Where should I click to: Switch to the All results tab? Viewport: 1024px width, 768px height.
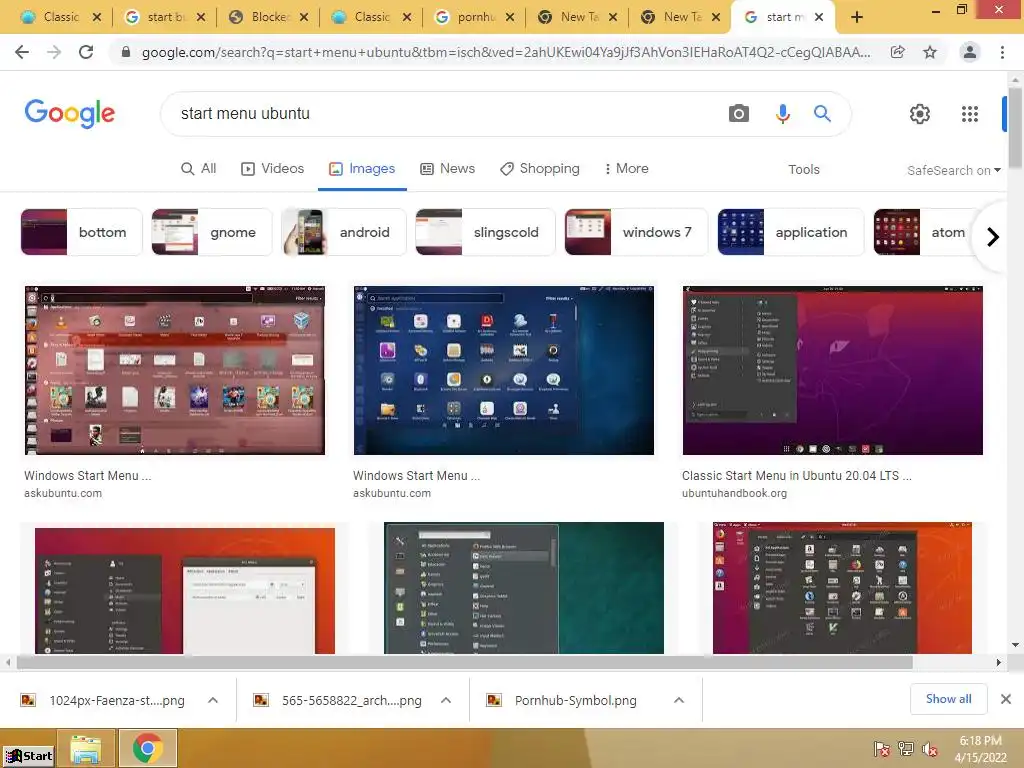(x=199, y=168)
